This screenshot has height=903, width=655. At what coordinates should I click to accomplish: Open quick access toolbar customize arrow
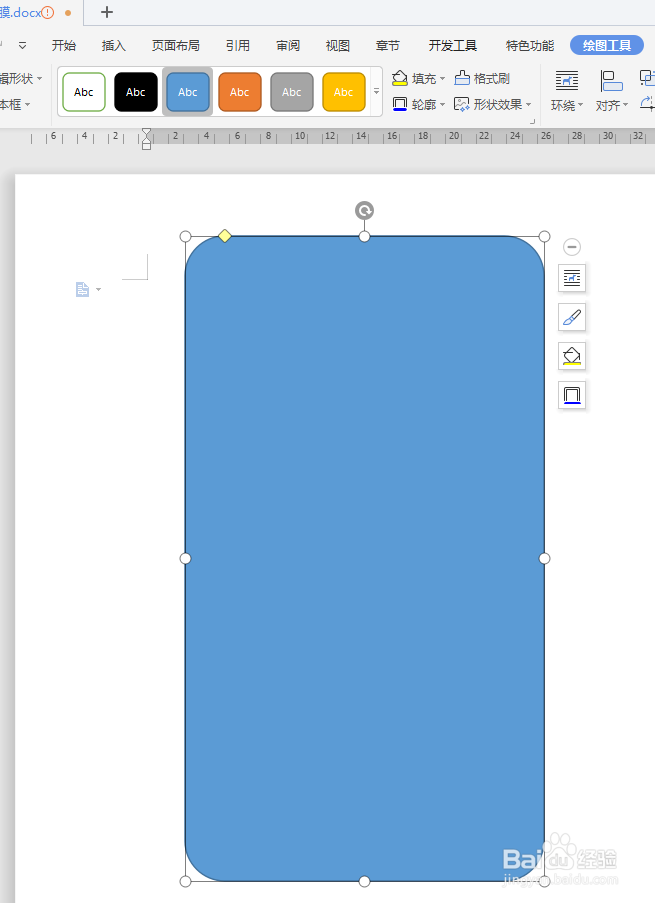coord(22,45)
